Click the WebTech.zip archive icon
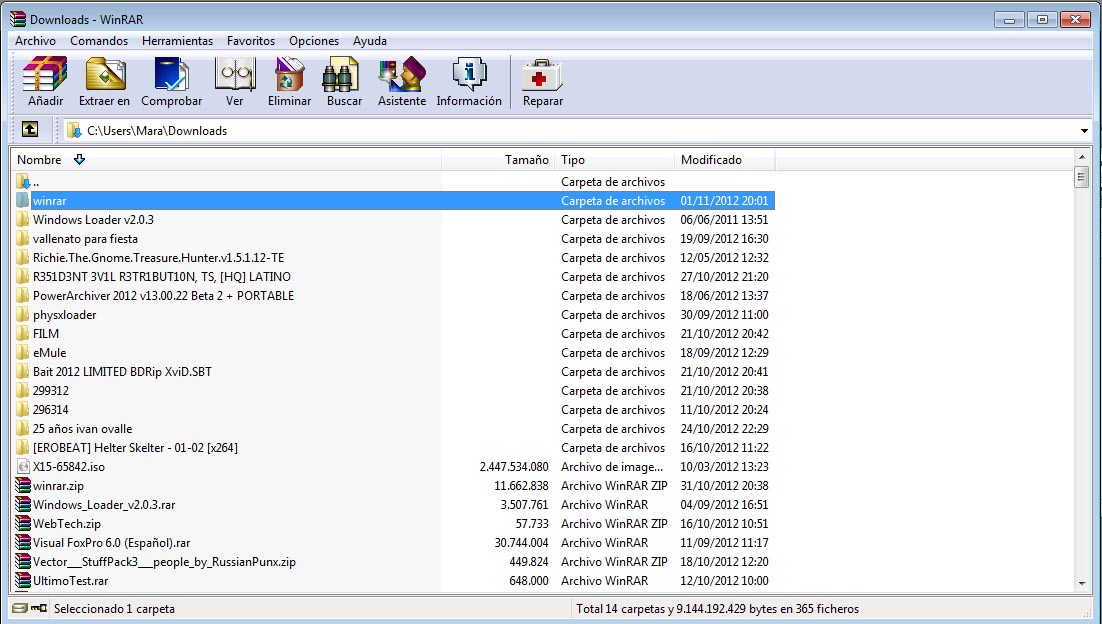The image size is (1102, 624). pyautogui.click(x=23, y=524)
